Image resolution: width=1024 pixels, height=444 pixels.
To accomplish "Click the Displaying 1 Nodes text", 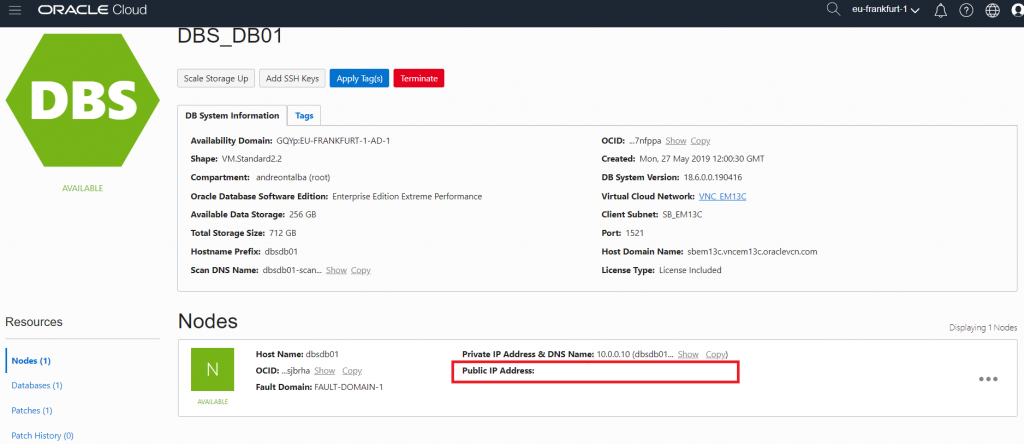I will (983, 328).
